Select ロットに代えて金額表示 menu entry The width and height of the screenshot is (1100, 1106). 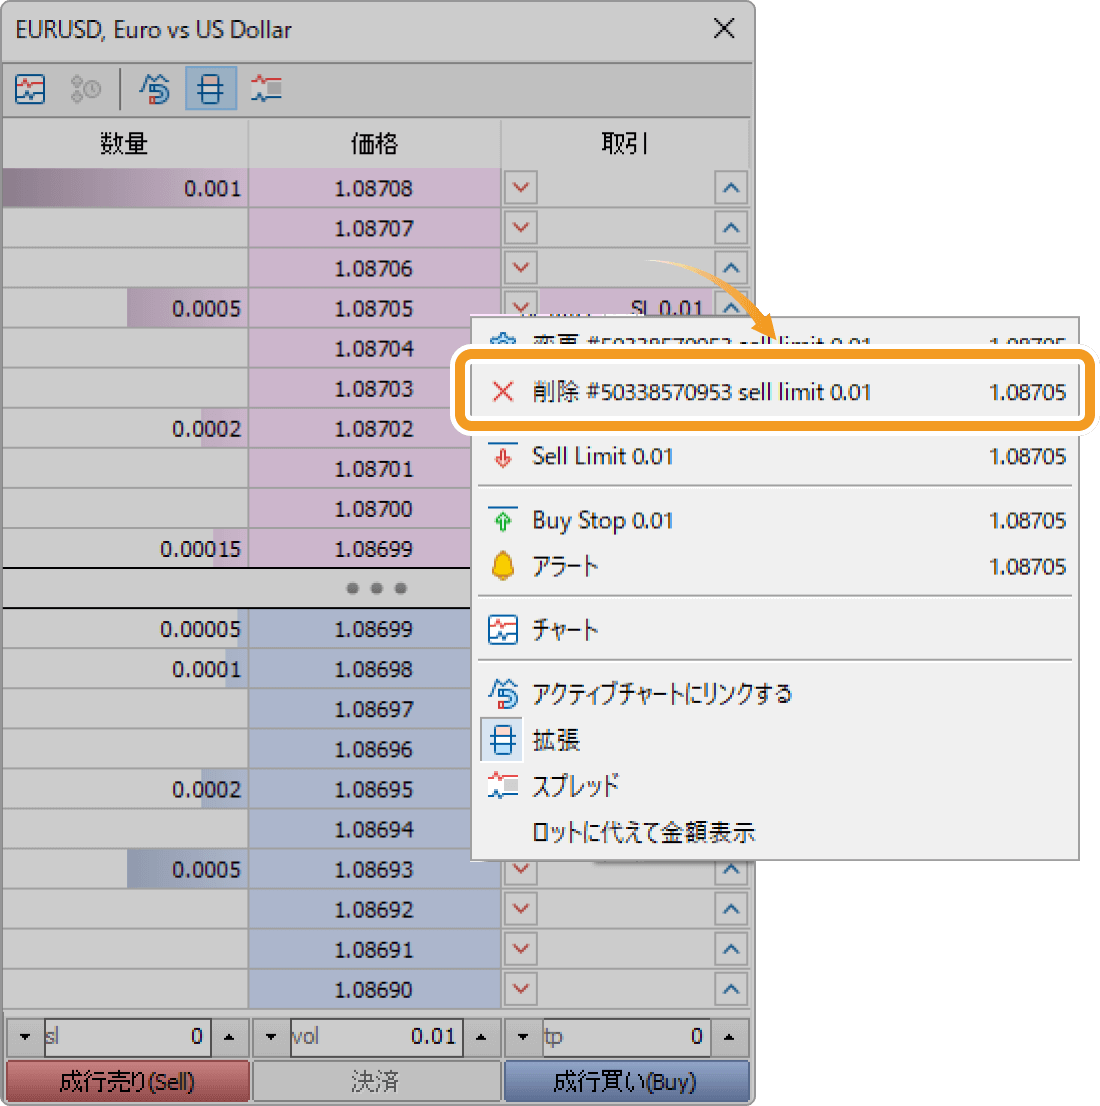775,832
